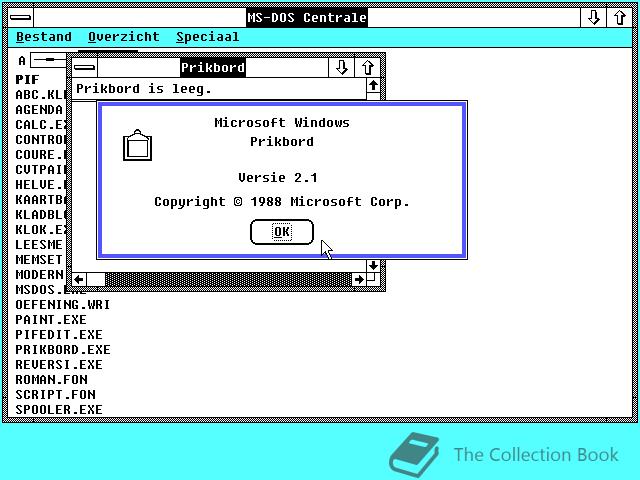Select the CALC.E file entry

[x=40, y=124]
